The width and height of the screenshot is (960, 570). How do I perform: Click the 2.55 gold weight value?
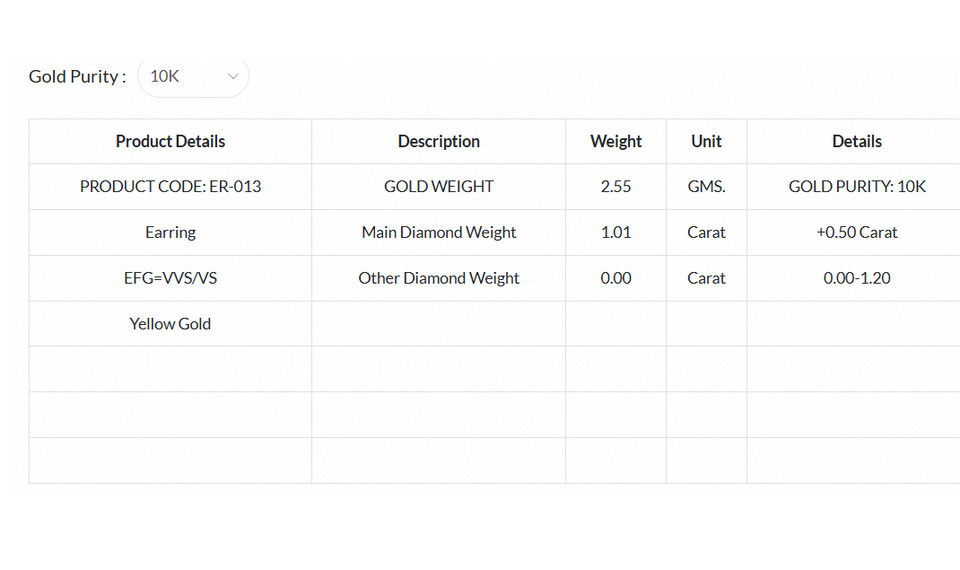click(x=616, y=187)
